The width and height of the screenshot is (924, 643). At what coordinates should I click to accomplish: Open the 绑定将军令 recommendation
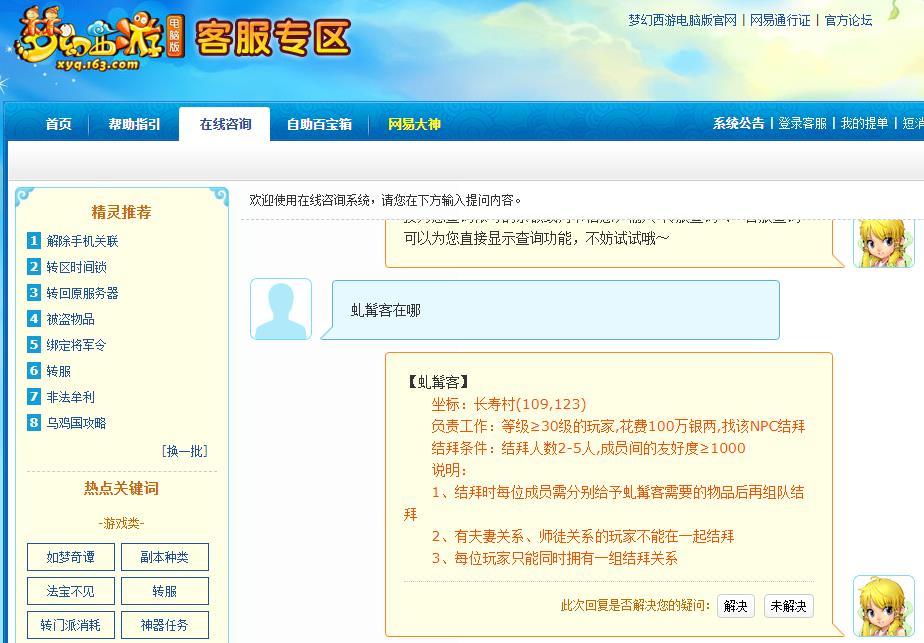point(77,345)
